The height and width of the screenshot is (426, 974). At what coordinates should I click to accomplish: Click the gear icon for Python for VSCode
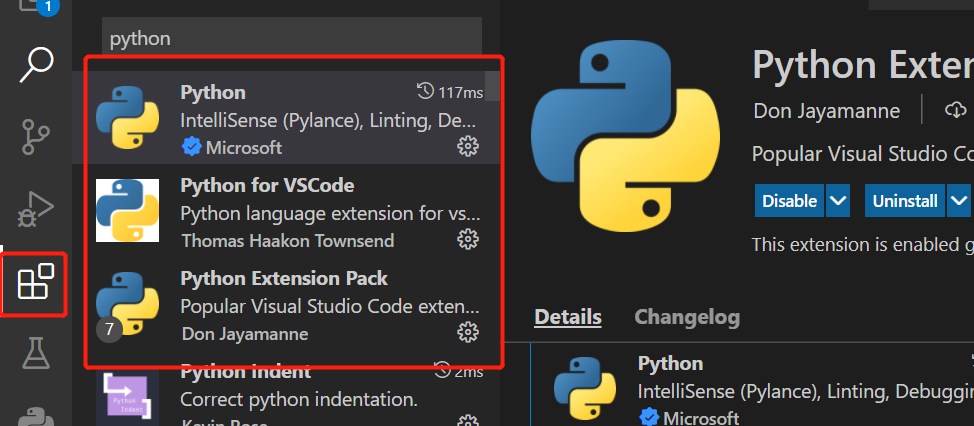pos(468,239)
